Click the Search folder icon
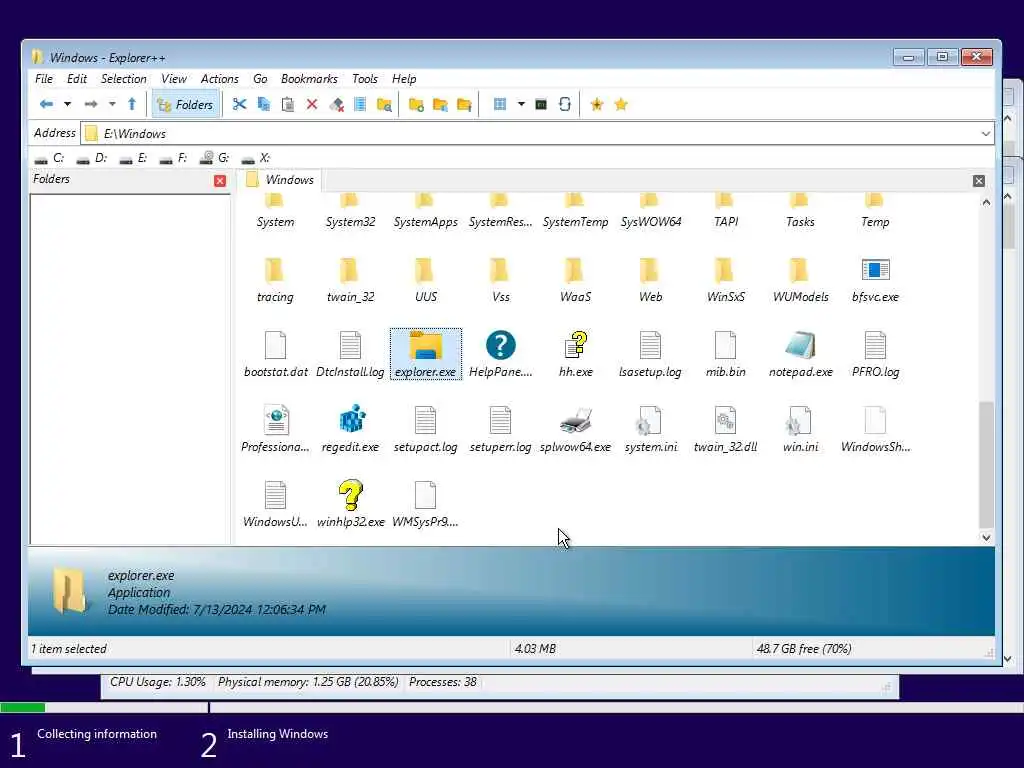The width and height of the screenshot is (1024, 768). pyautogui.click(x=384, y=104)
